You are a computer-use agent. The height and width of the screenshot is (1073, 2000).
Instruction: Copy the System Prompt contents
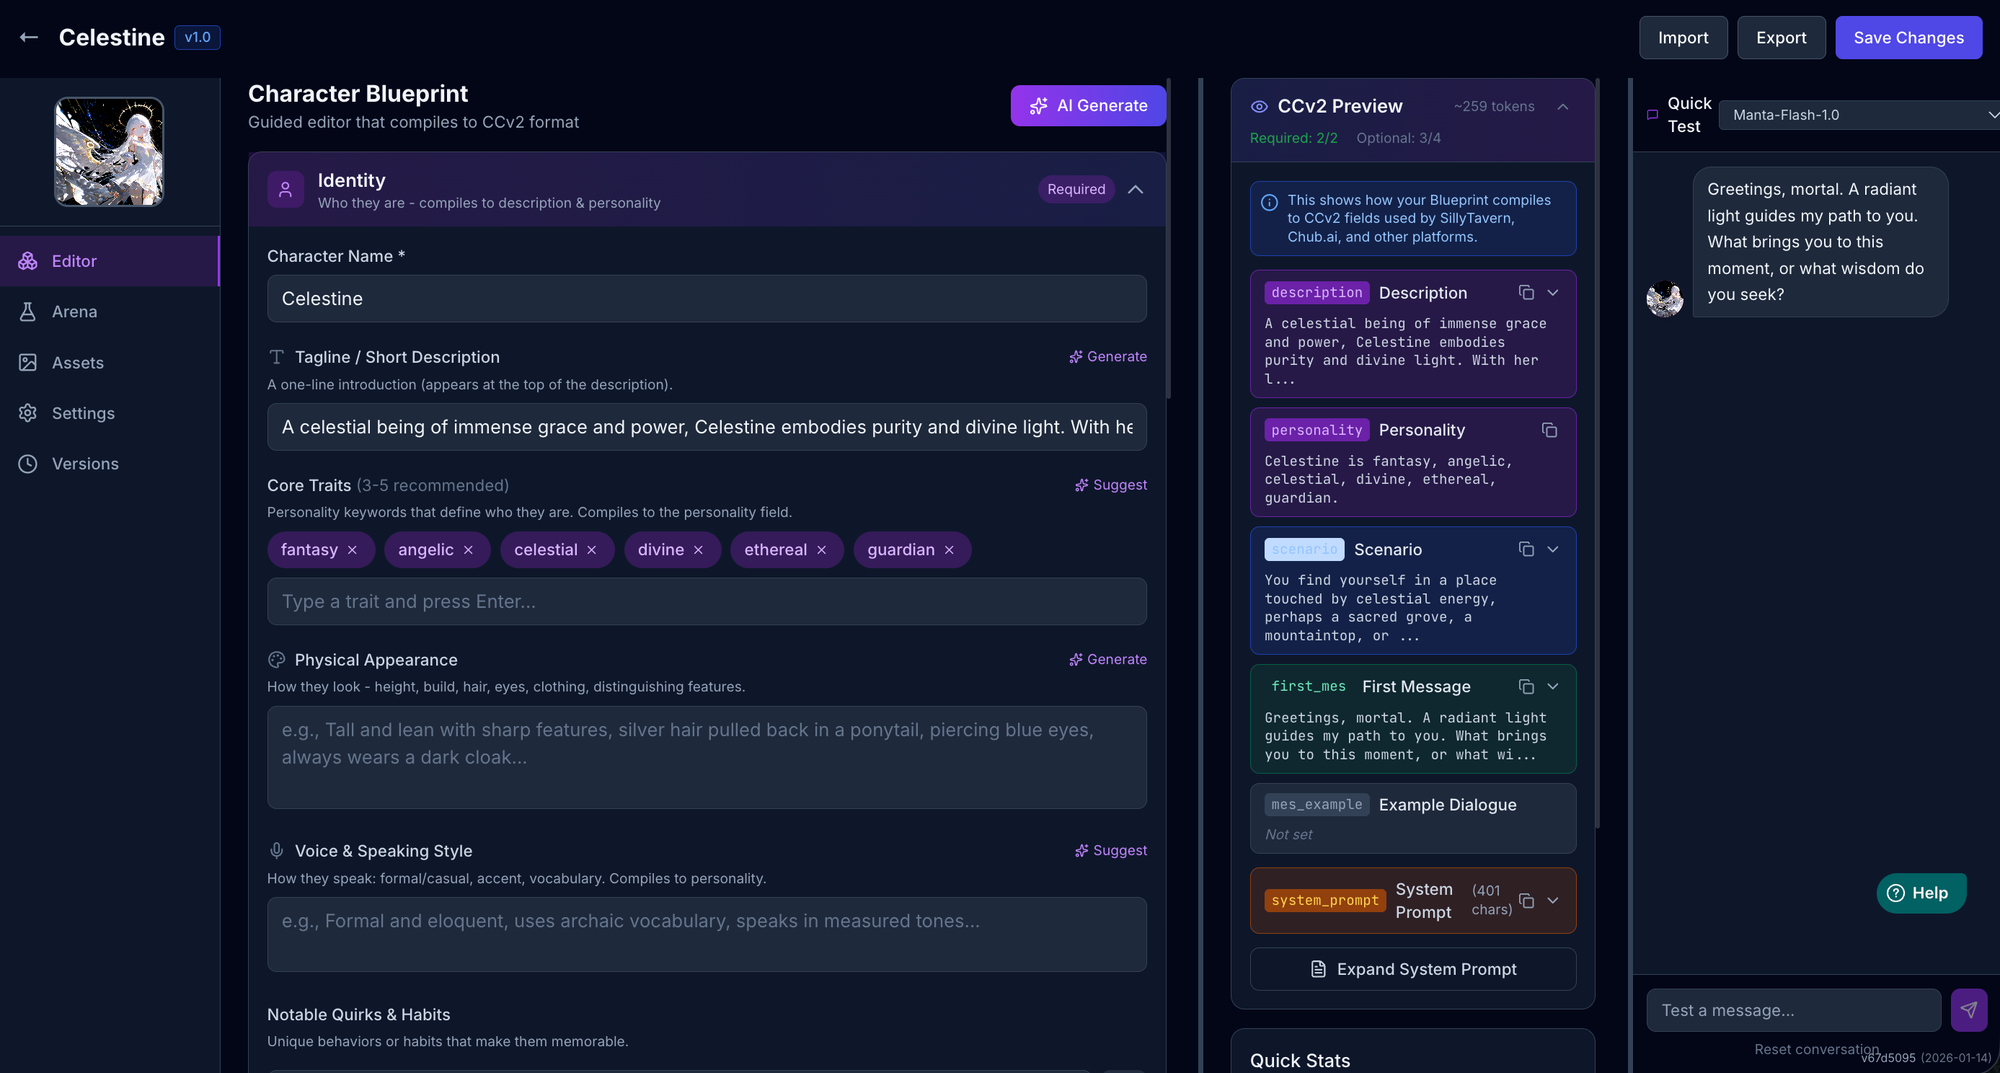click(1526, 900)
